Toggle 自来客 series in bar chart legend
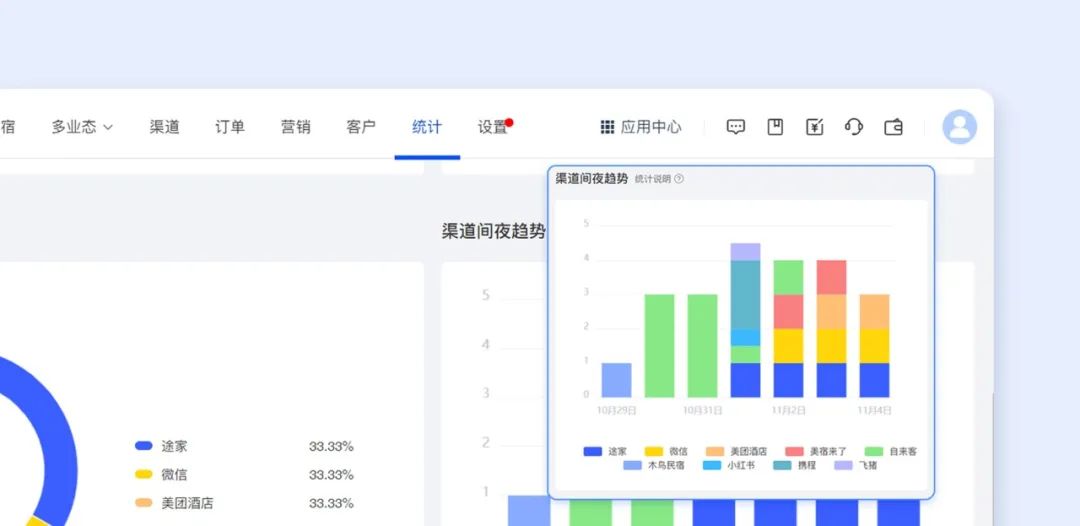 pos(891,452)
